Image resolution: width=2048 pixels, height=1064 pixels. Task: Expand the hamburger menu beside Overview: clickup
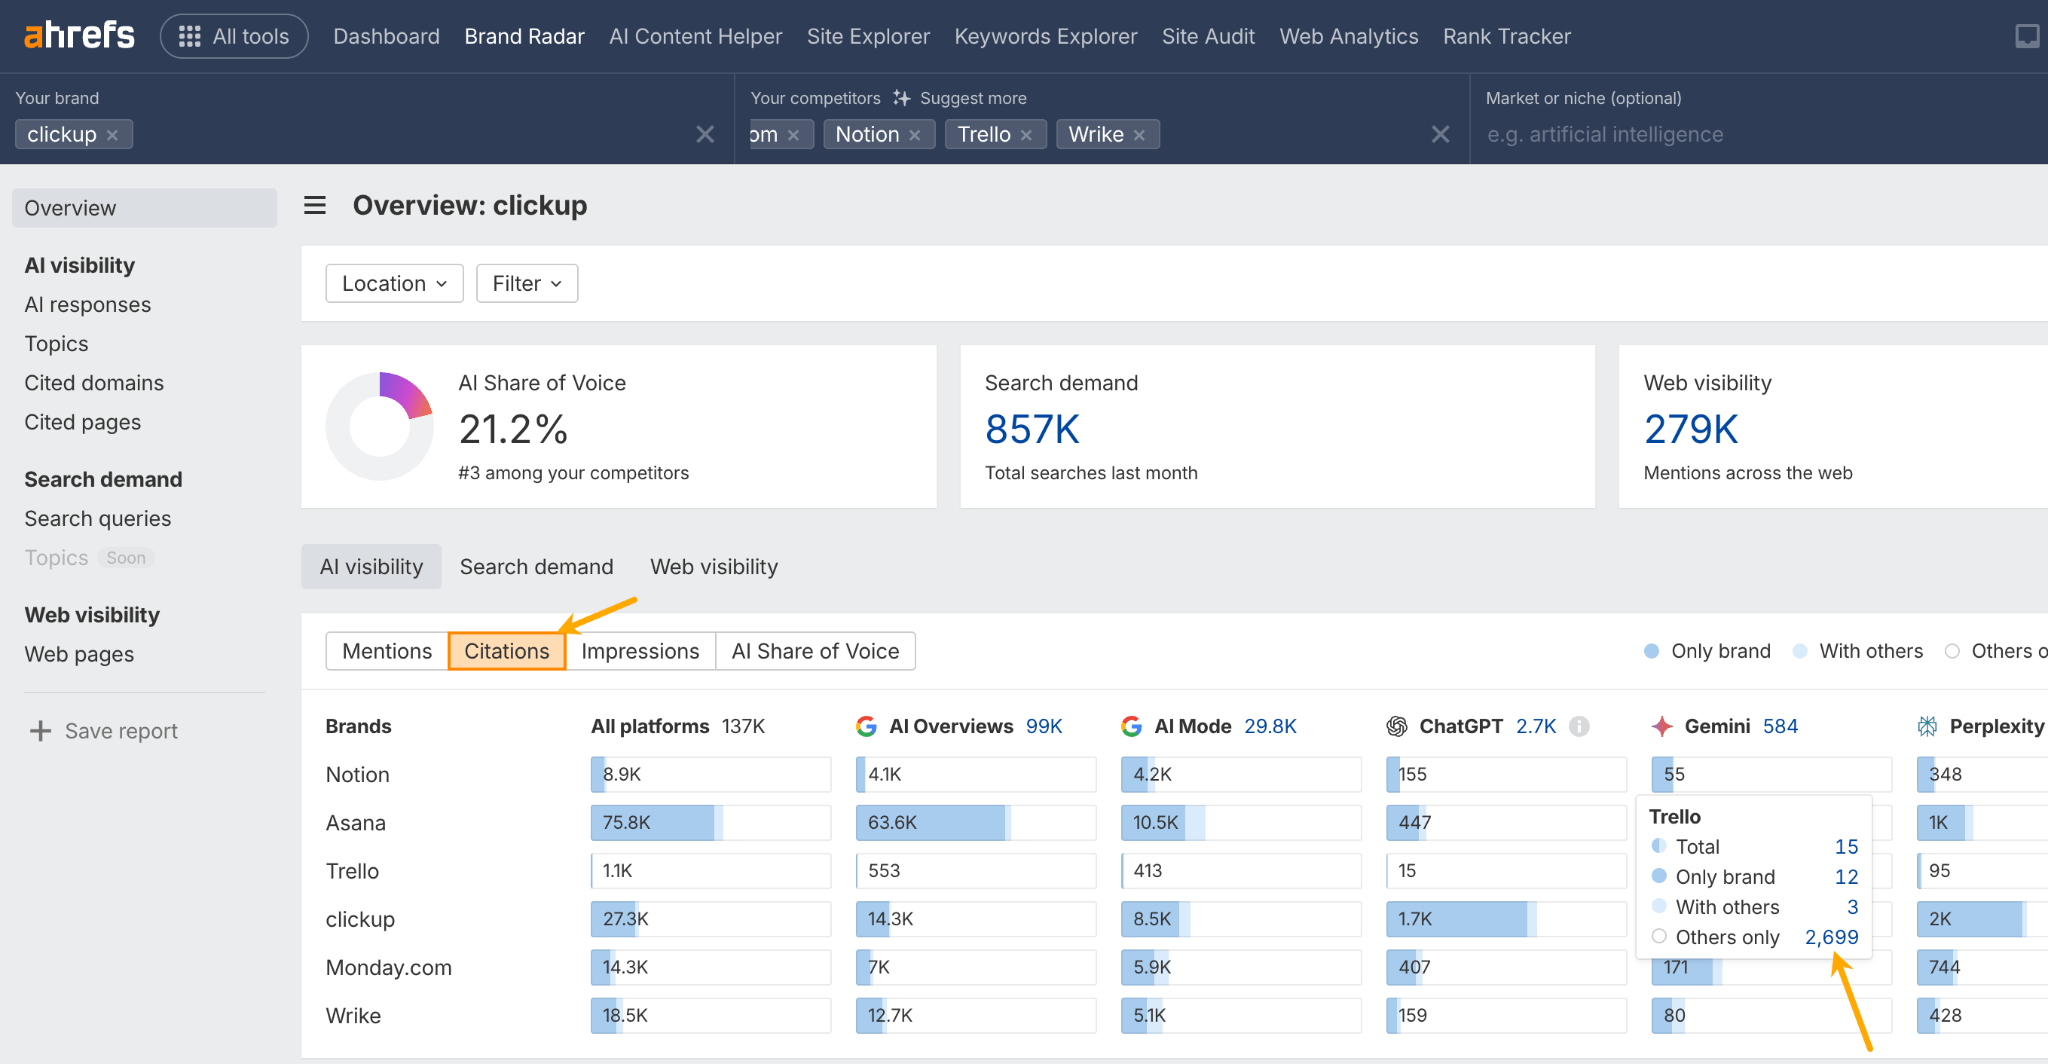(x=314, y=205)
